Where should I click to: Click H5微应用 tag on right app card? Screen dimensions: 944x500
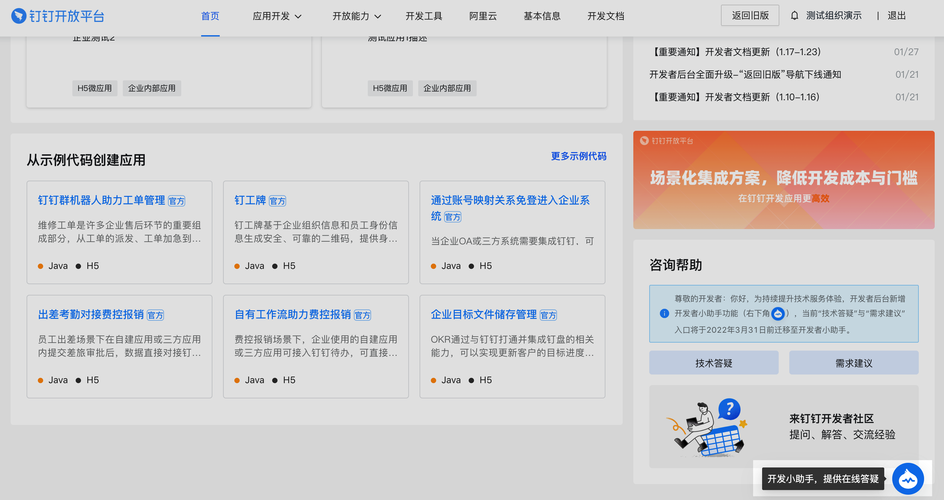pos(390,88)
